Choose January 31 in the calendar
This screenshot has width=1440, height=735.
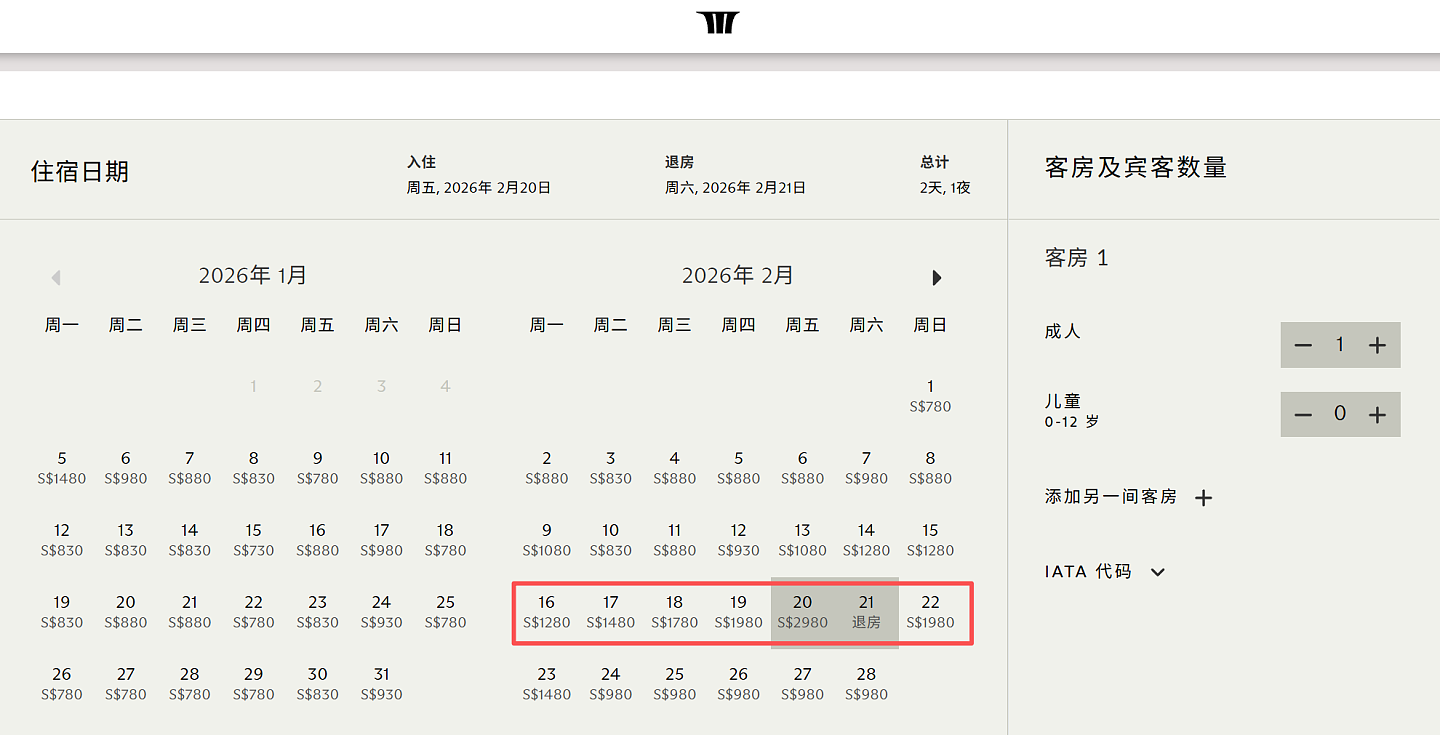[x=382, y=684]
